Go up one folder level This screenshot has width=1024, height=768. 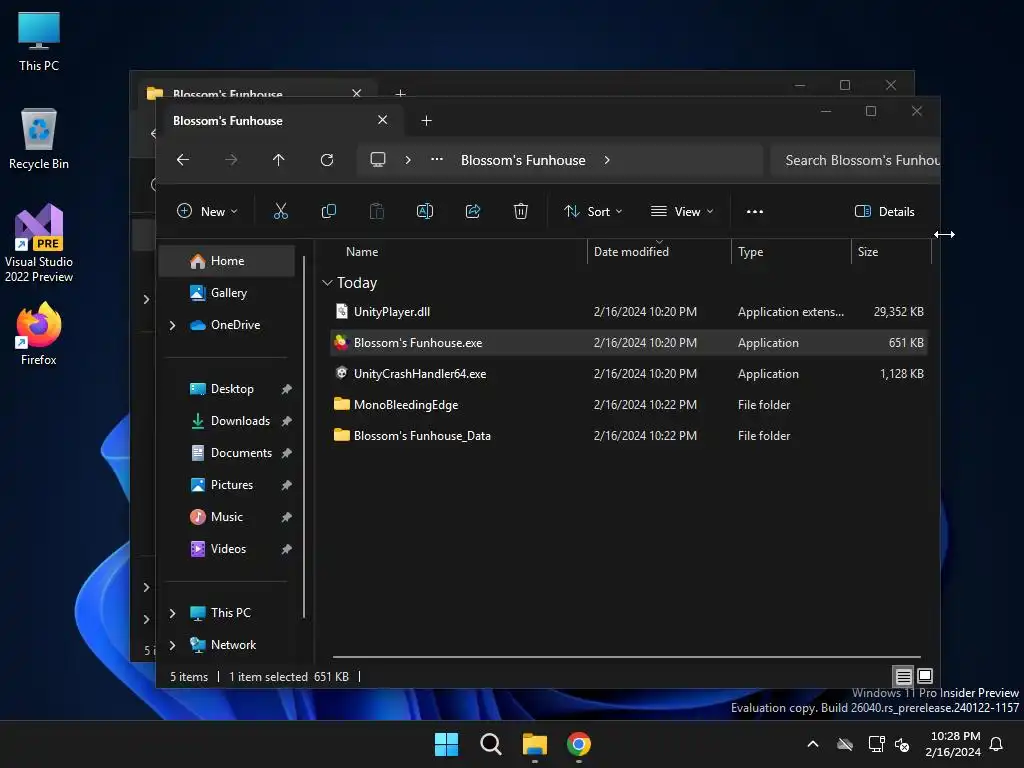pos(279,160)
